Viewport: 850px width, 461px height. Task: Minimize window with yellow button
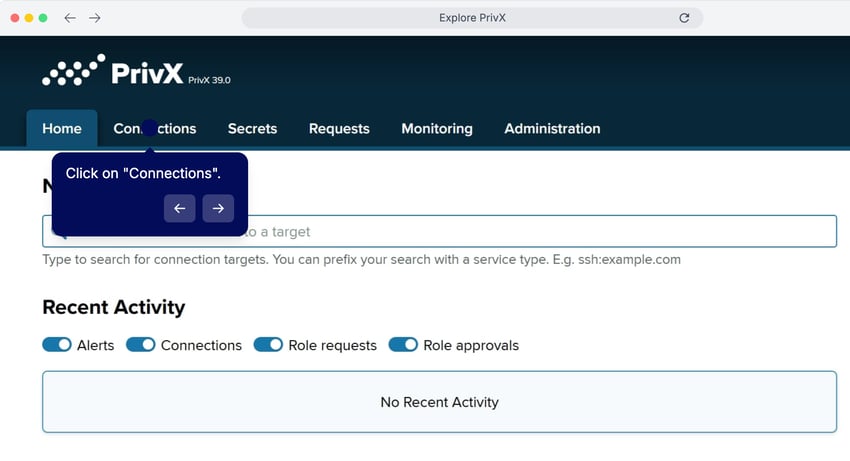tap(29, 18)
